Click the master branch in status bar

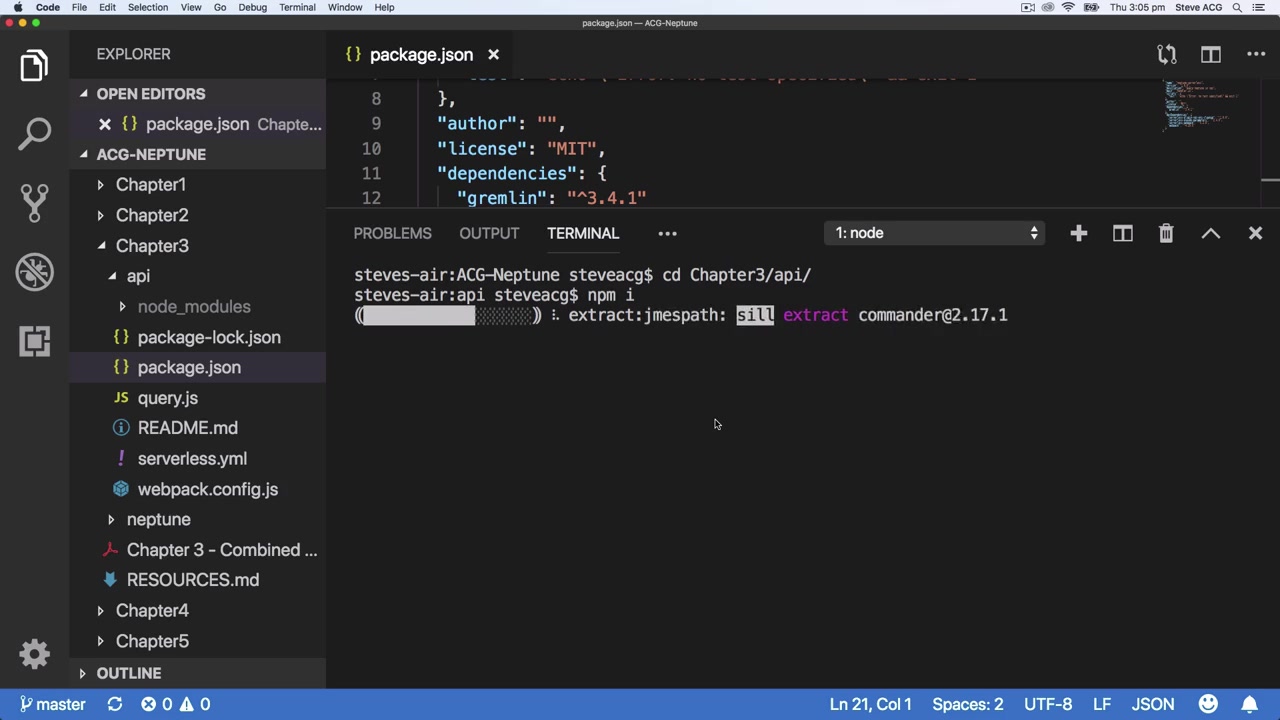pyautogui.click(x=53, y=704)
